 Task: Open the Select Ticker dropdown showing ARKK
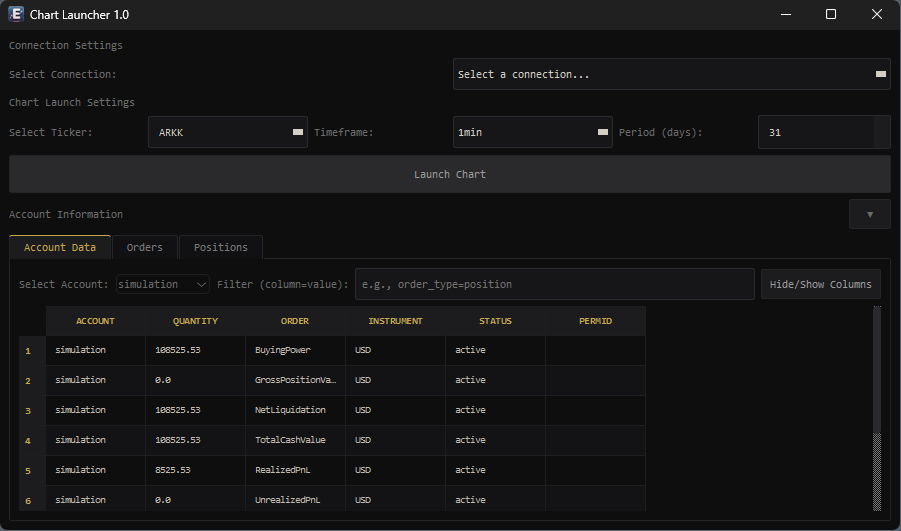[x=228, y=132]
